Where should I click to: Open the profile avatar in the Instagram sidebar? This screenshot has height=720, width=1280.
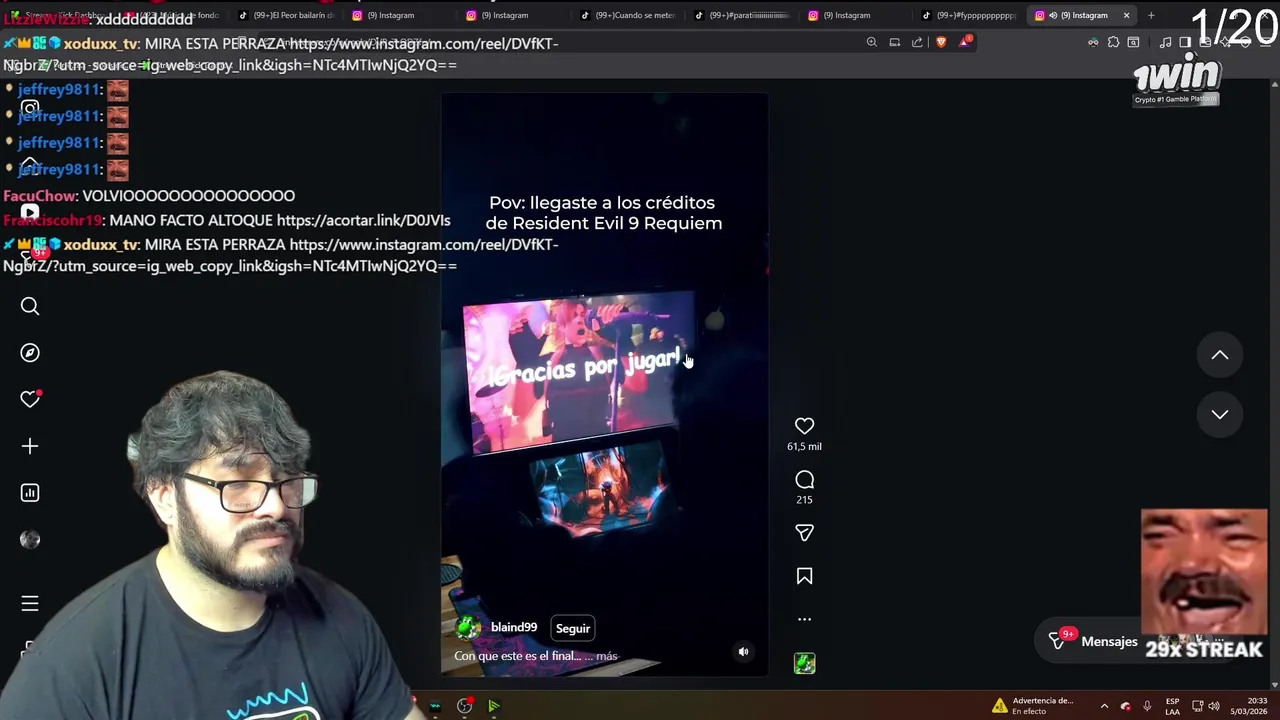[30, 539]
